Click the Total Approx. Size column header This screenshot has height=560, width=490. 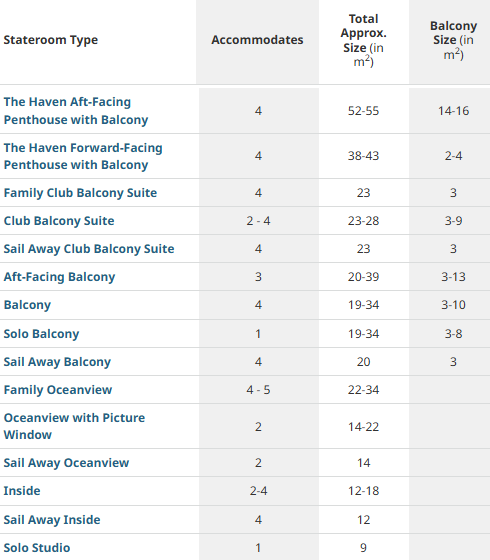click(364, 40)
